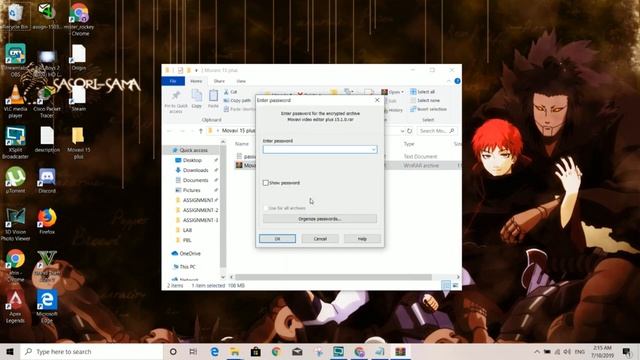Viewport: 640px width, 360px height.
Task: Open Microsoft Edge desktop shortcut
Action: click(47, 307)
